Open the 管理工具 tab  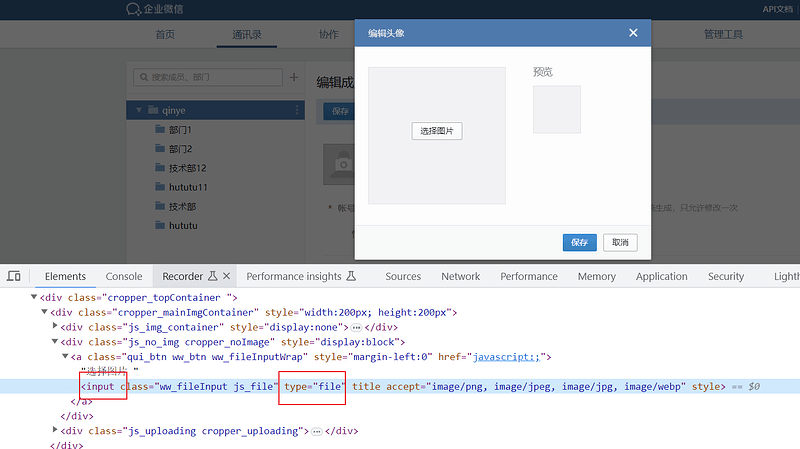[x=723, y=34]
